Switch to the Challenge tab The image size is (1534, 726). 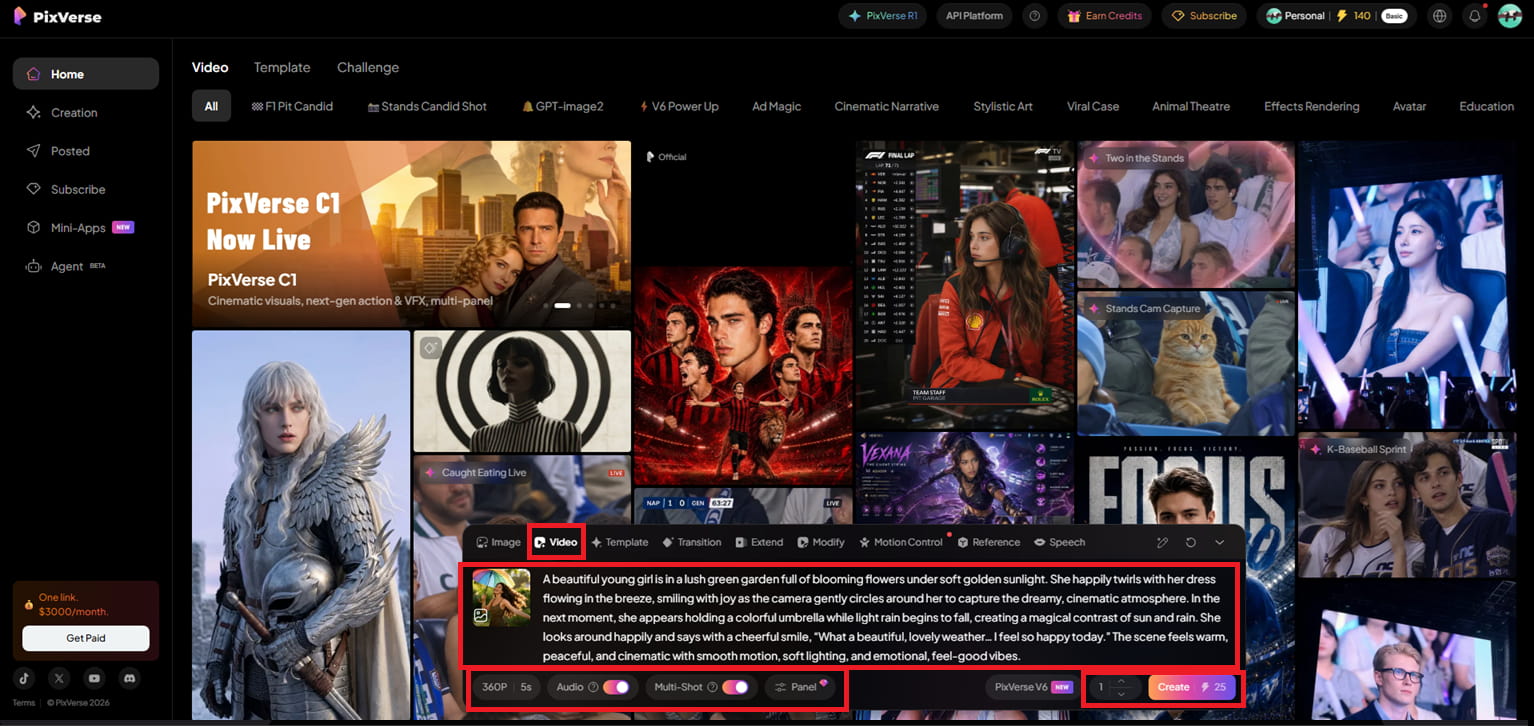368,67
